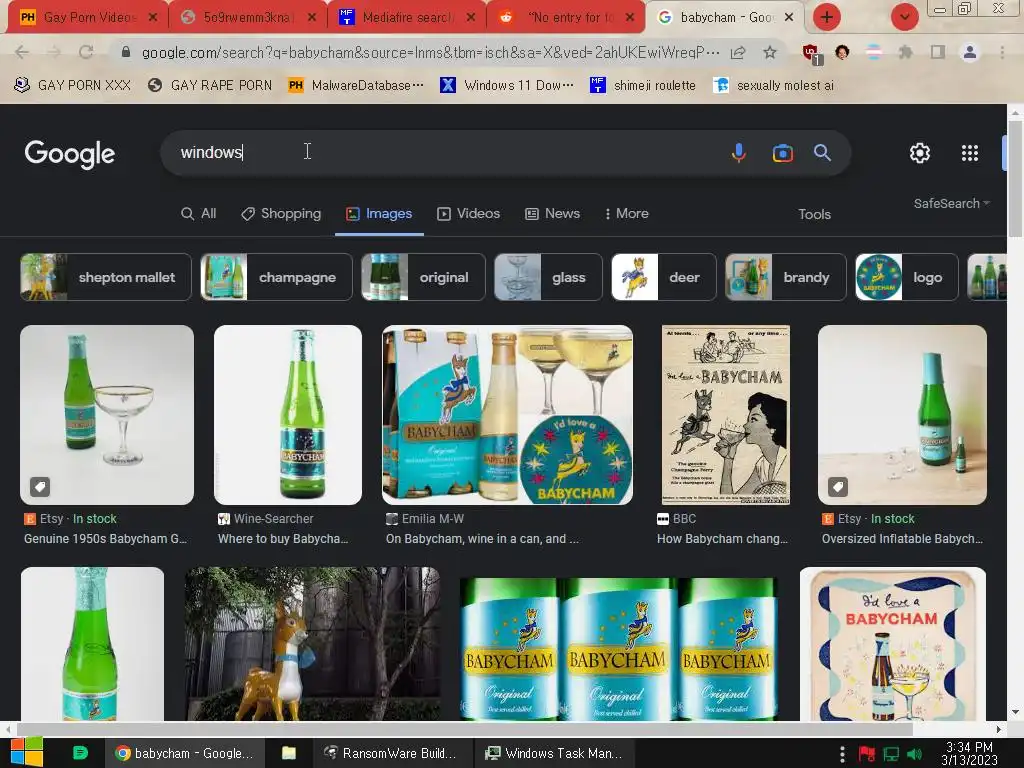Open the deer statue photo thumbnail
The width and height of the screenshot is (1024, 768).
(x=312, y=644)
